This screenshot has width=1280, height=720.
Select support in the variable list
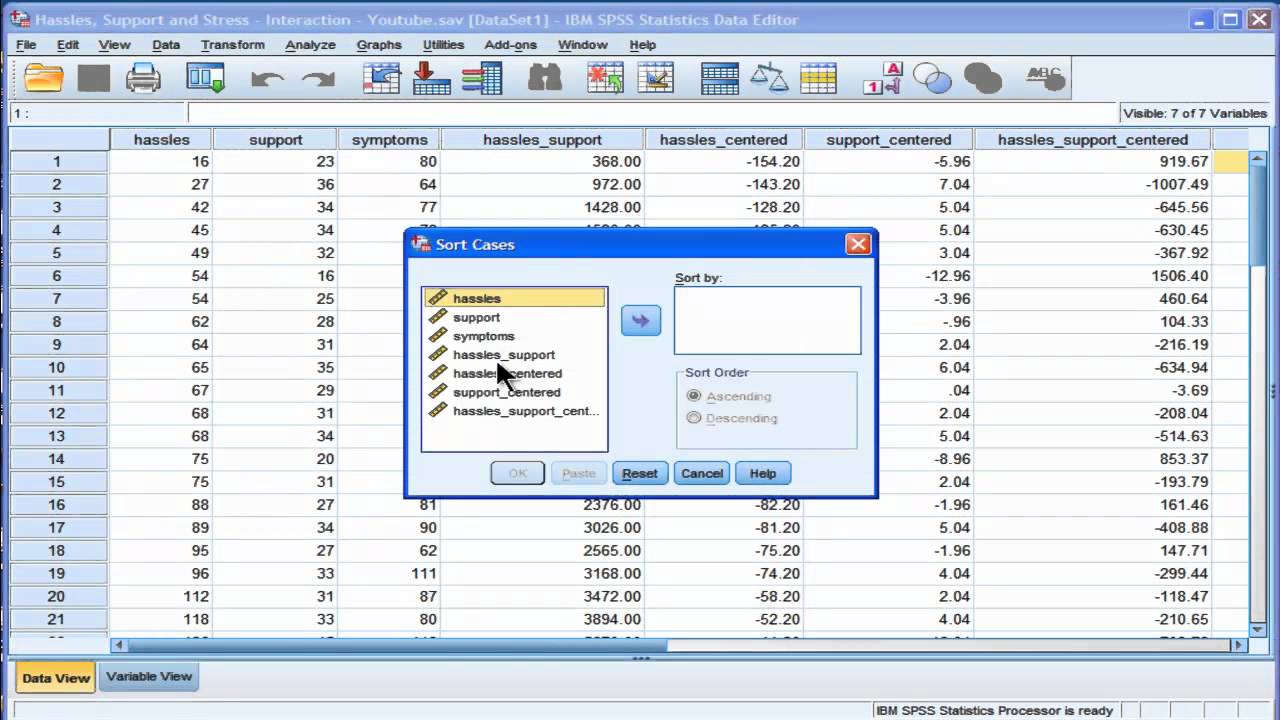pyautogui.click(x=514, y=317)
